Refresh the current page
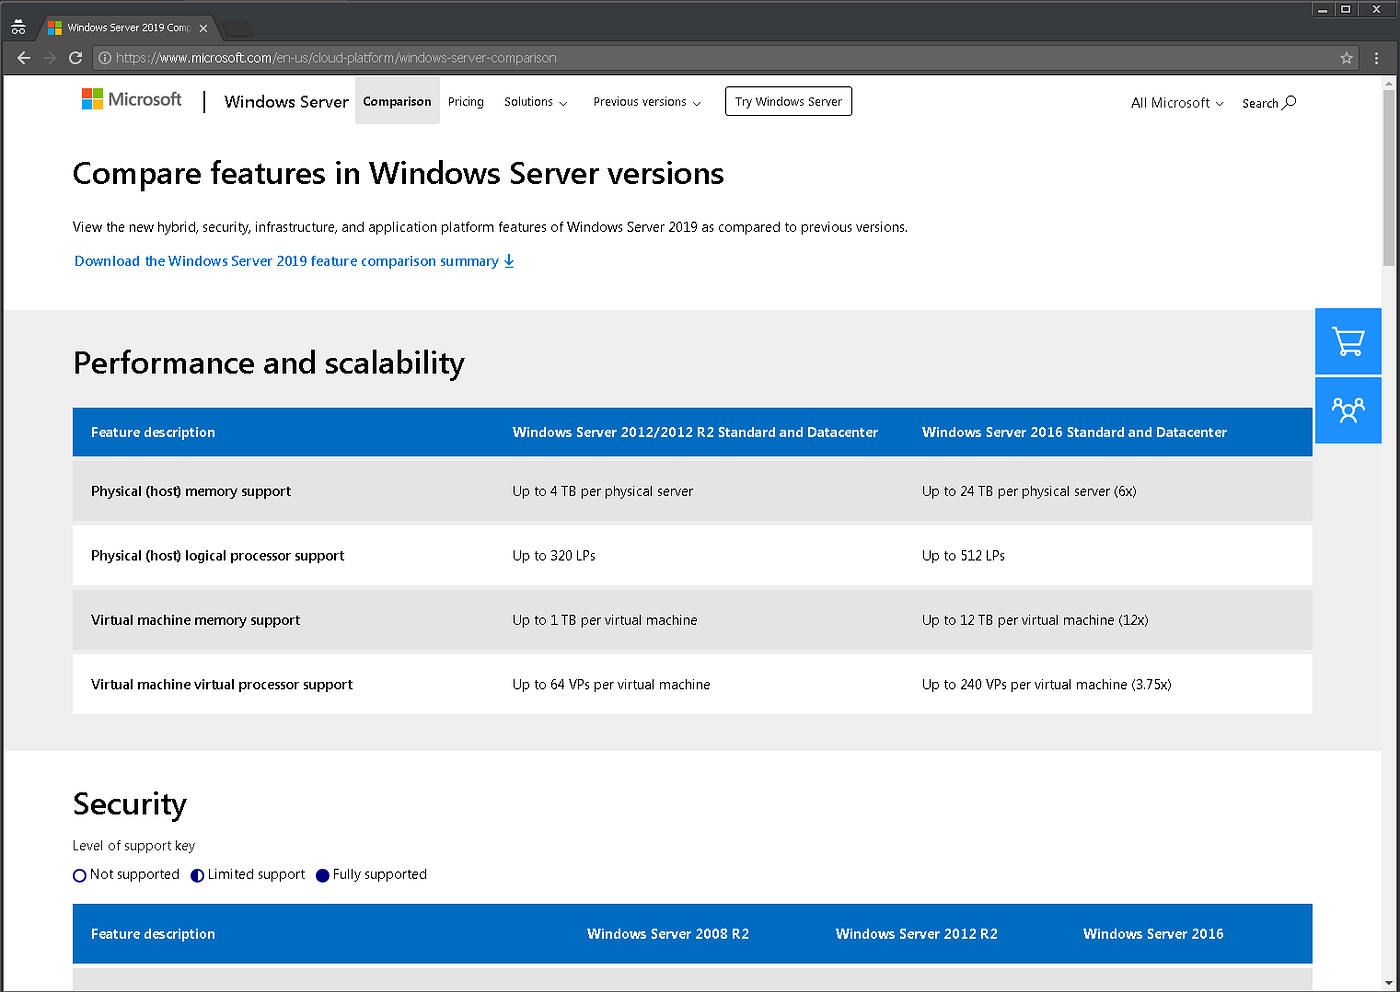1400x992 pixels. pyautogui.click(x=75, y=57)
